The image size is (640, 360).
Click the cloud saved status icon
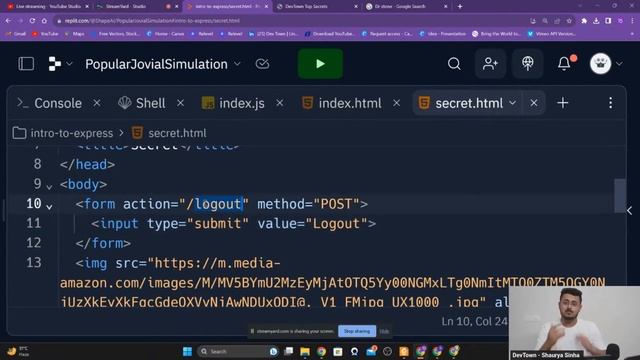point(262,64)
